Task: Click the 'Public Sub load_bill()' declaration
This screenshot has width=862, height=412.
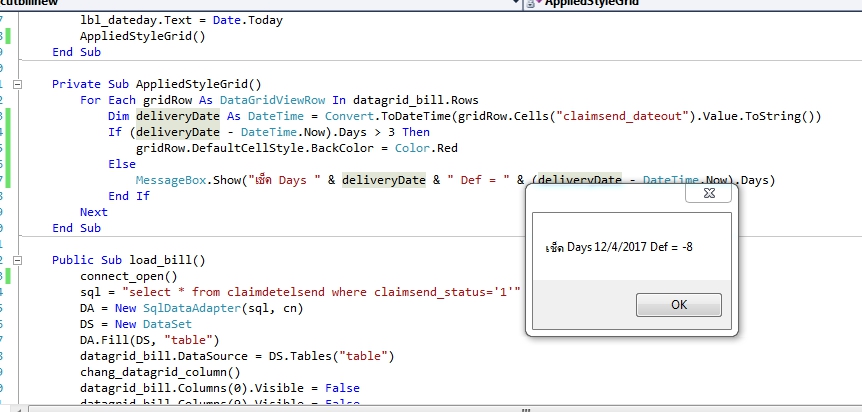Action: point(129,260)
